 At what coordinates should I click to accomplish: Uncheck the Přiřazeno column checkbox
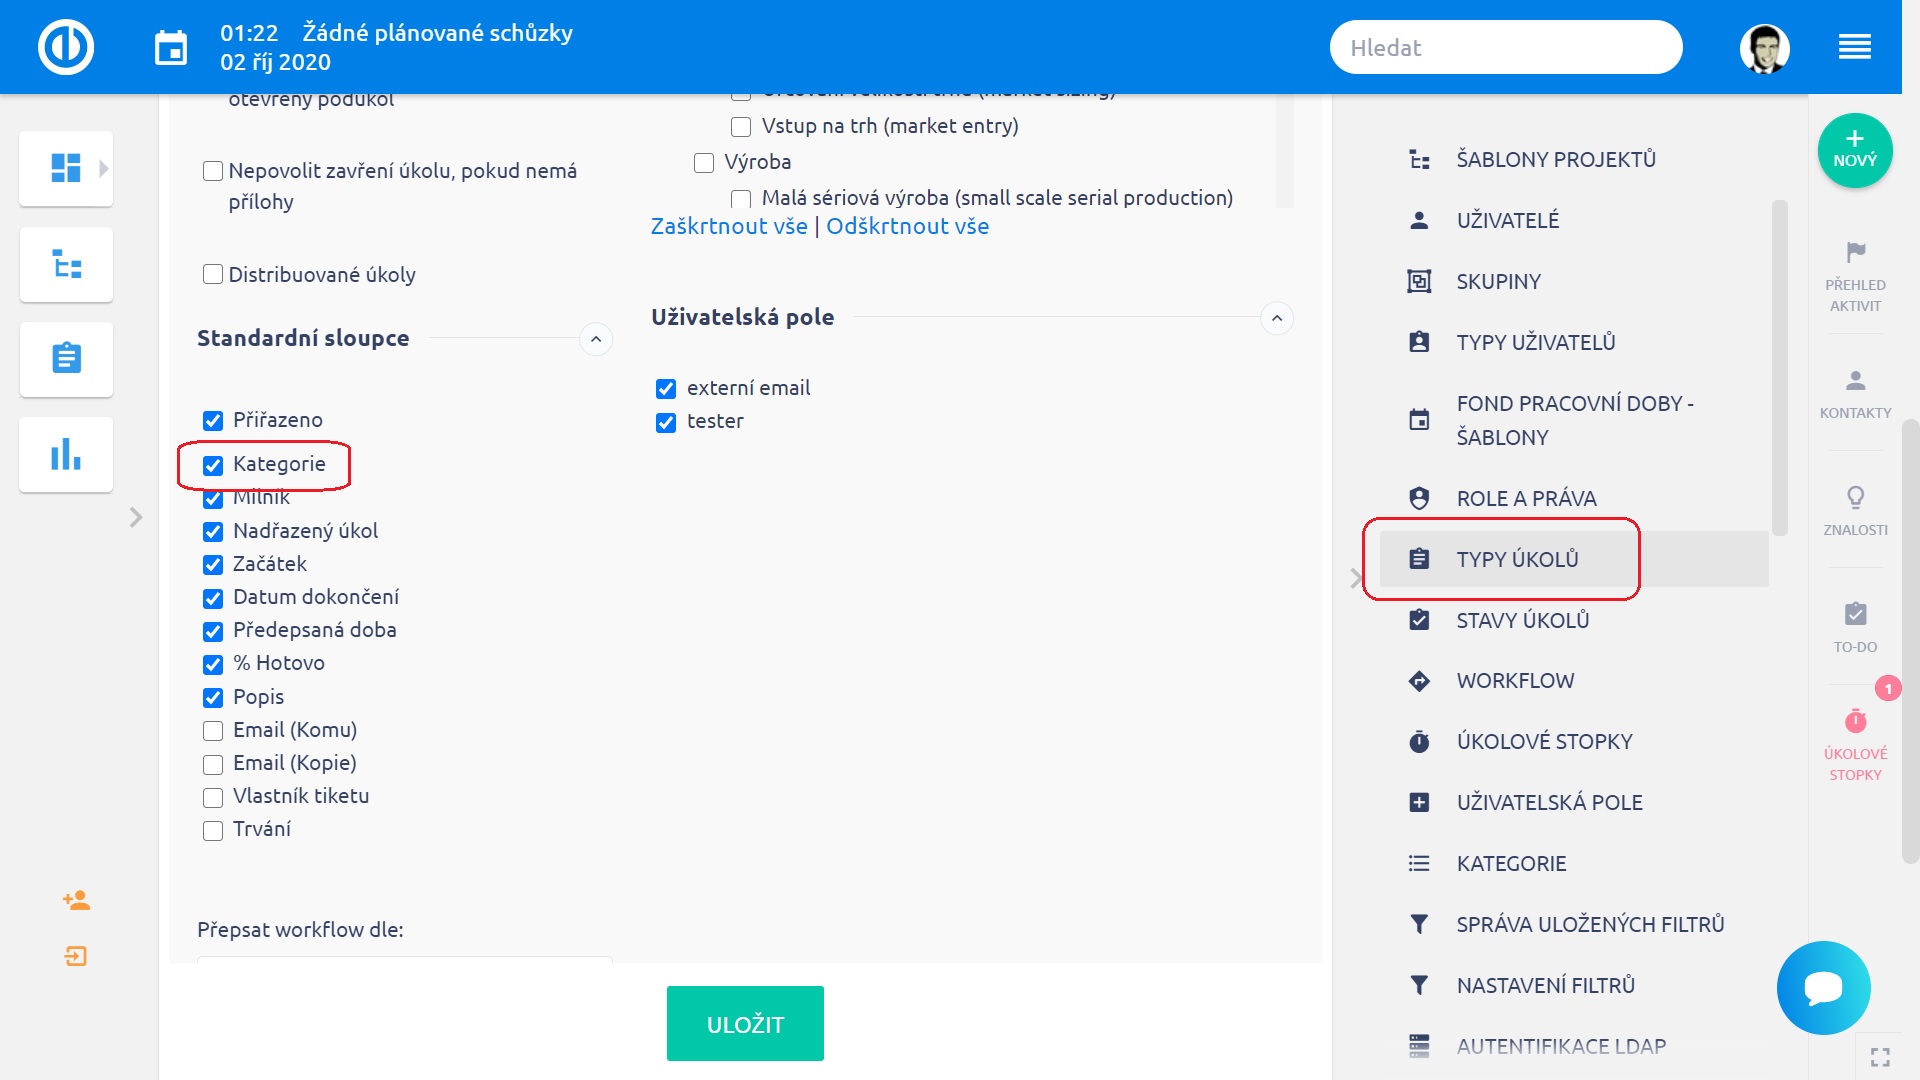coord(213,421)
